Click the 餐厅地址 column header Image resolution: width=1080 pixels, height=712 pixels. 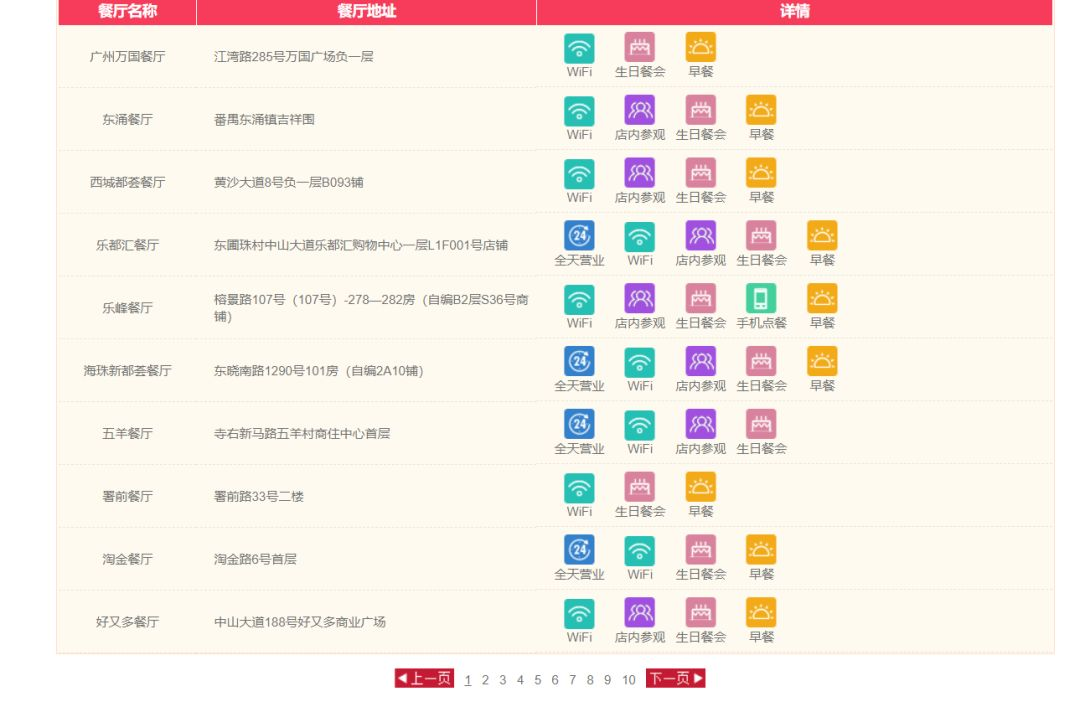coord(366,11)
